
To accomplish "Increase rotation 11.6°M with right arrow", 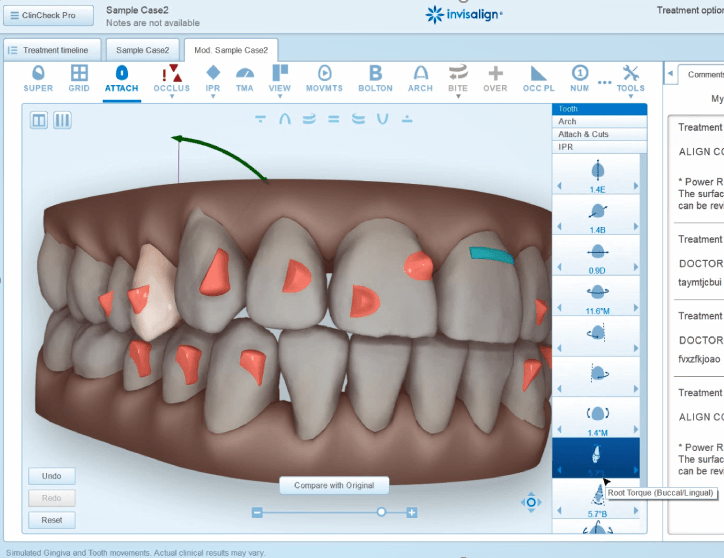I will pos(636,308).
